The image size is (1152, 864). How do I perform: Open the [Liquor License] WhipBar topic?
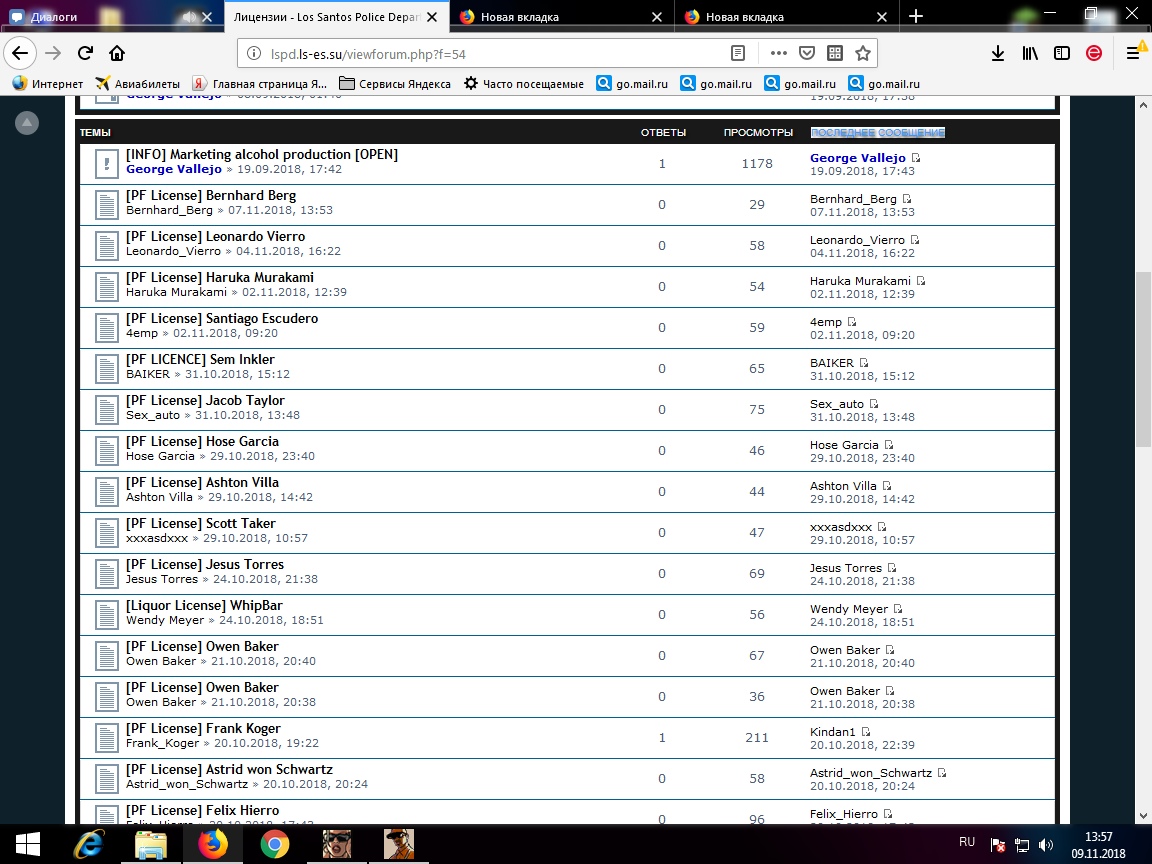pyautogui.click(x=204, y=605)
